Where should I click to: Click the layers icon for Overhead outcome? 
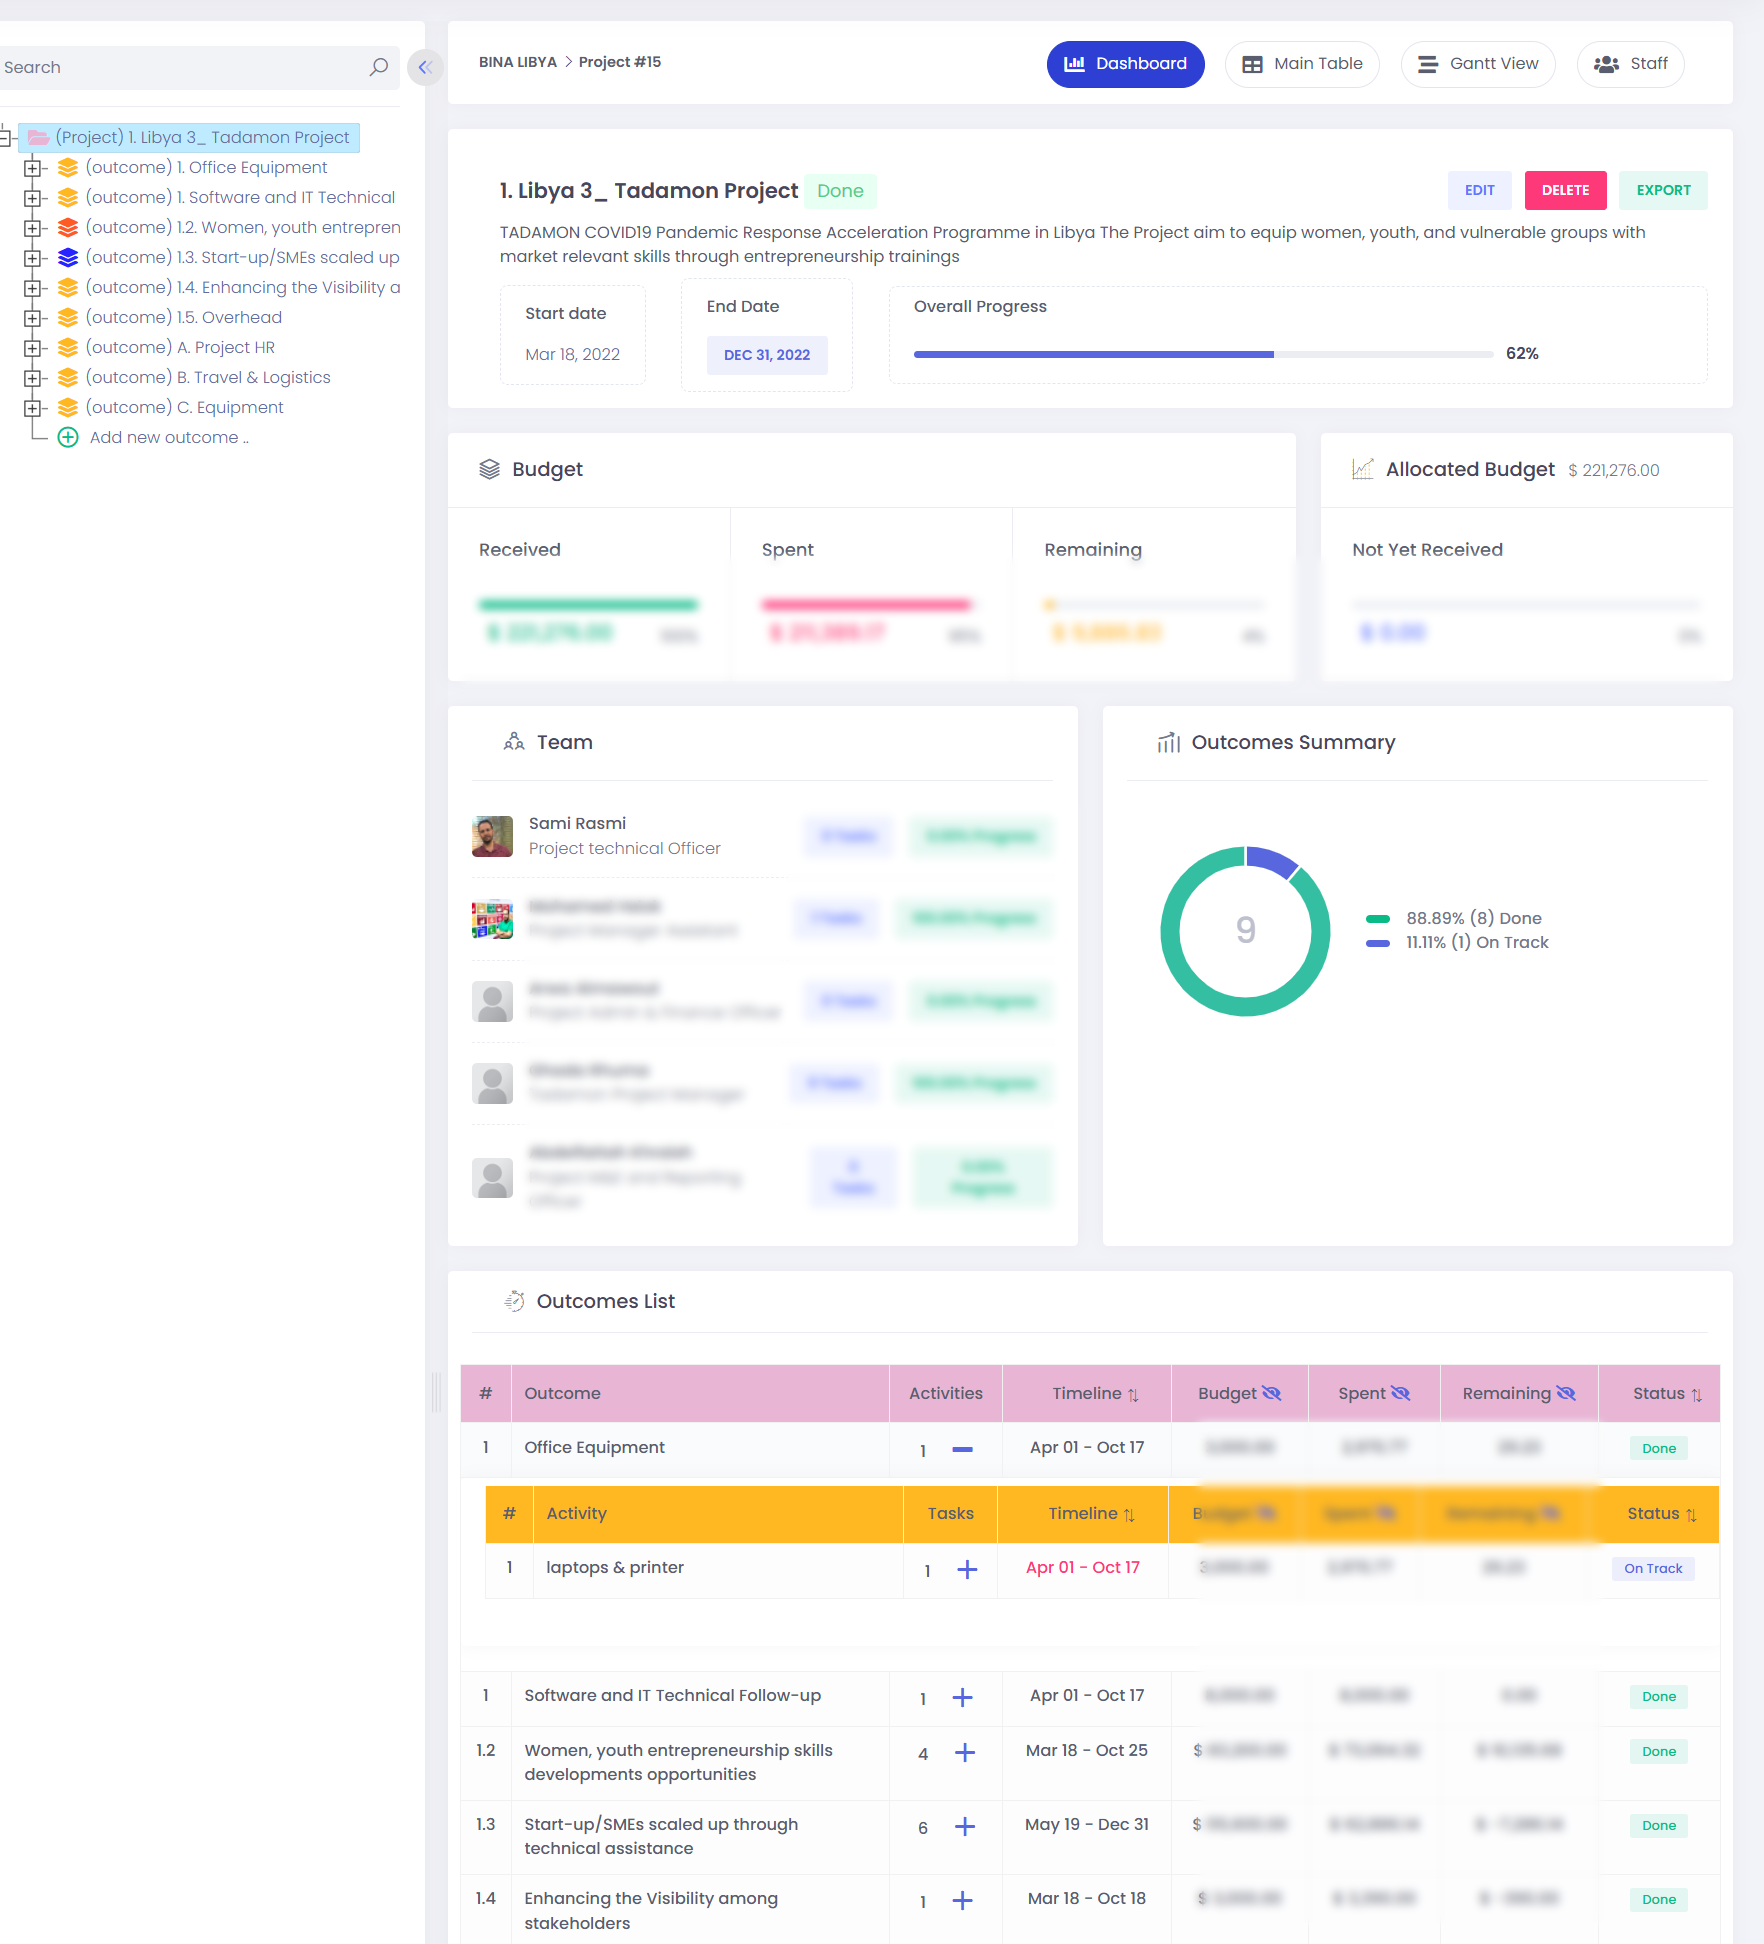[x=67, y=317]
